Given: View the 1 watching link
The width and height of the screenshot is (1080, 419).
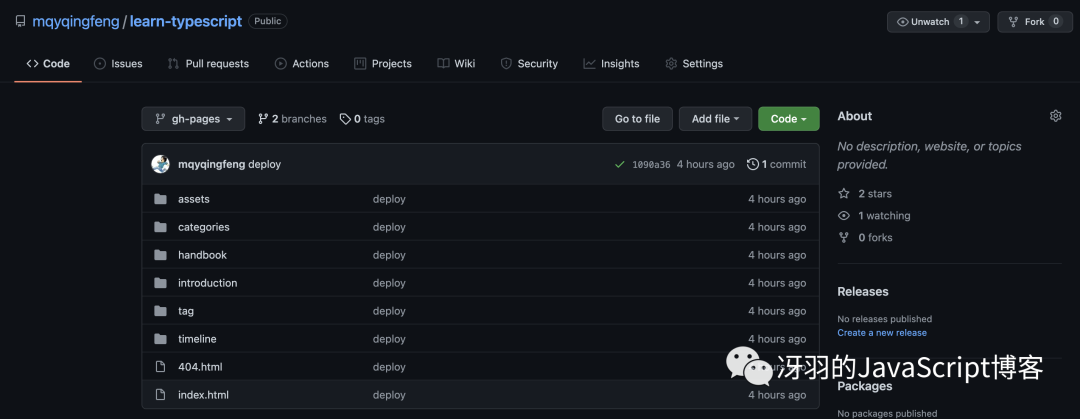Looking at the screenshot, I should click(x=875, y=216).
